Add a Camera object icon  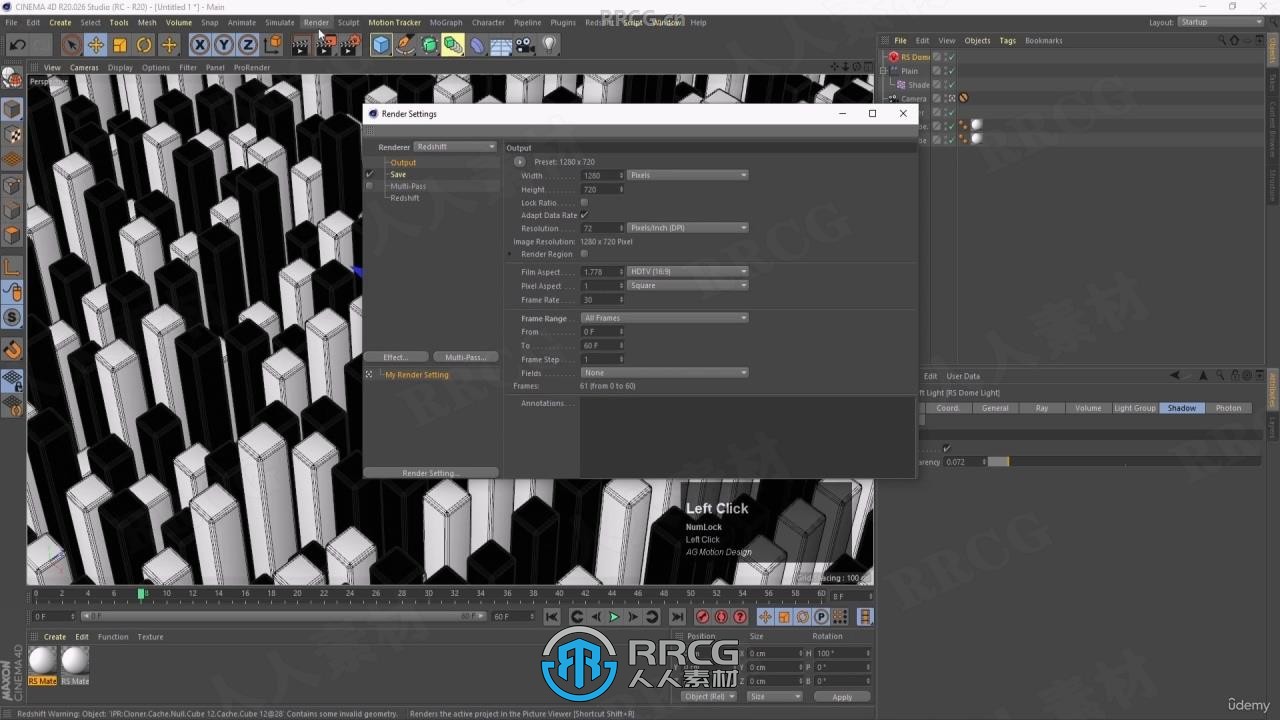[x=525, y=45]
